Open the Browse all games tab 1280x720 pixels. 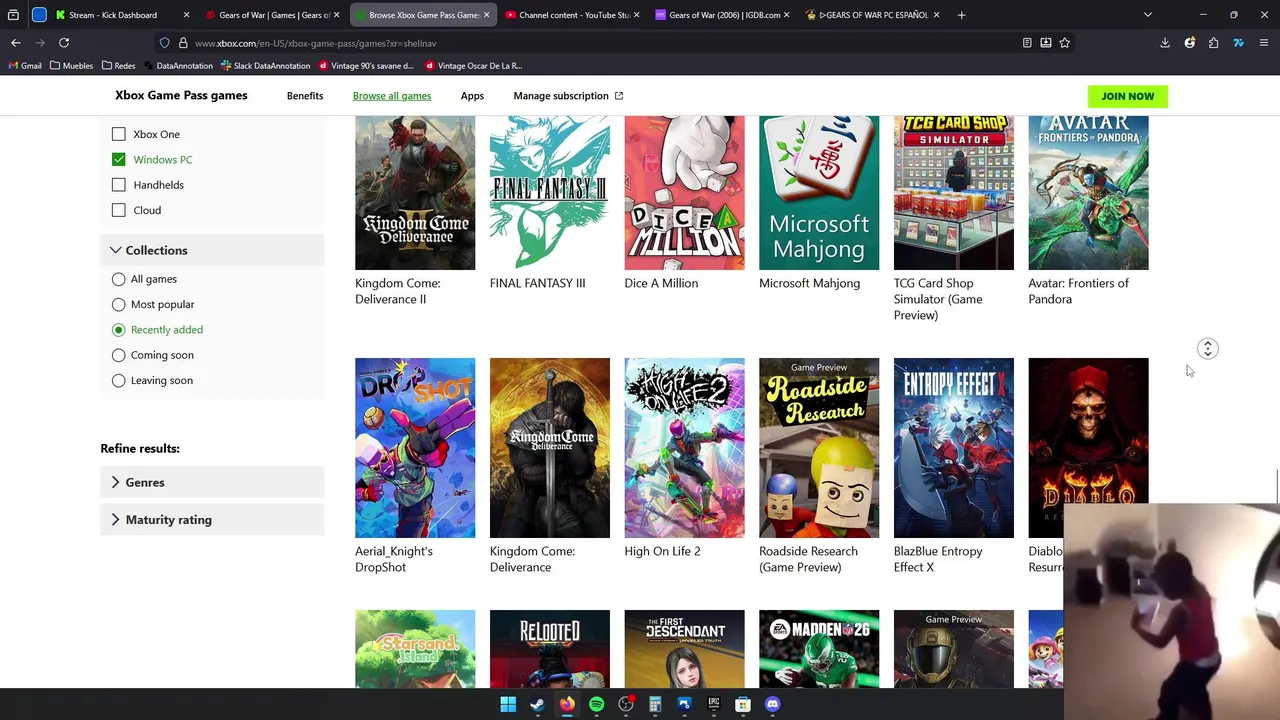[392, 96]
